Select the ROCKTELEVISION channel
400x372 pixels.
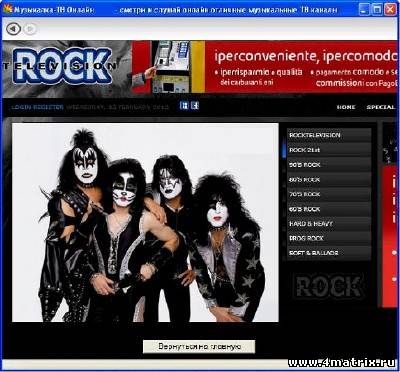click(329, 135)
